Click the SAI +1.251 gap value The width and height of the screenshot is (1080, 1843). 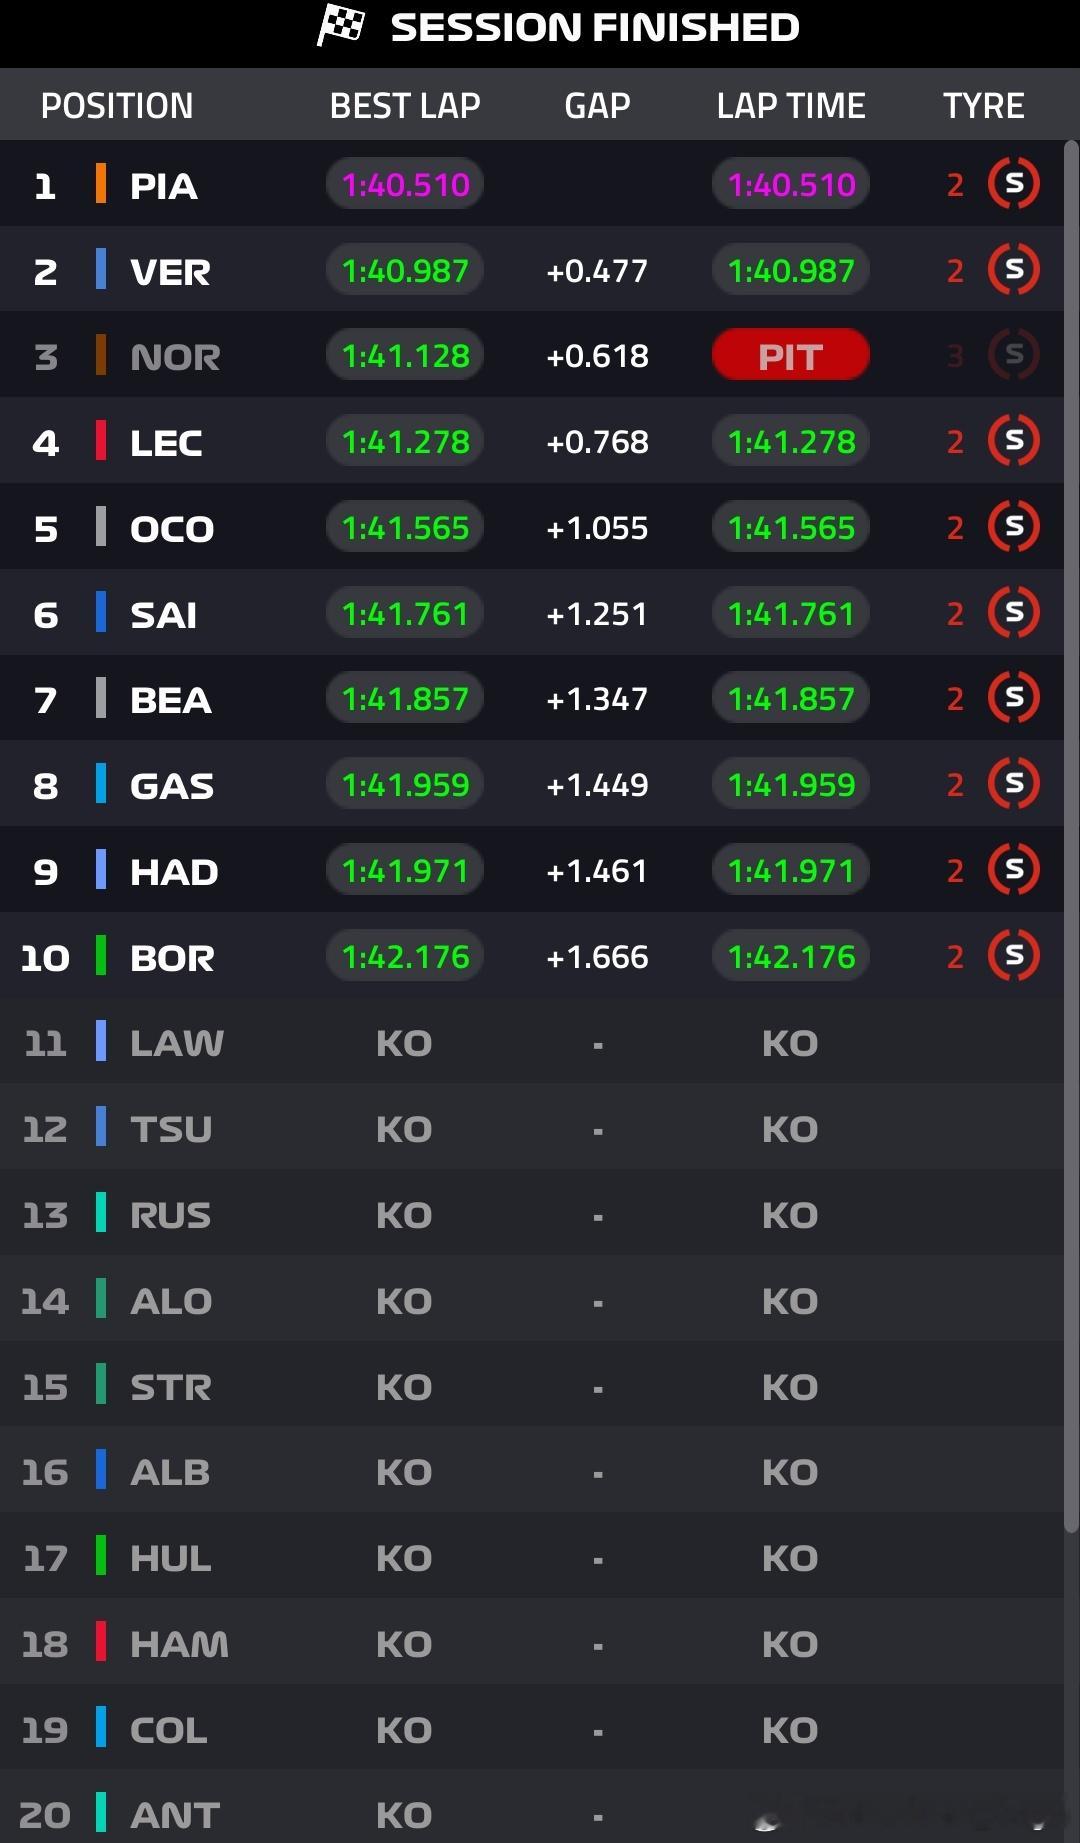coord(597,613)
